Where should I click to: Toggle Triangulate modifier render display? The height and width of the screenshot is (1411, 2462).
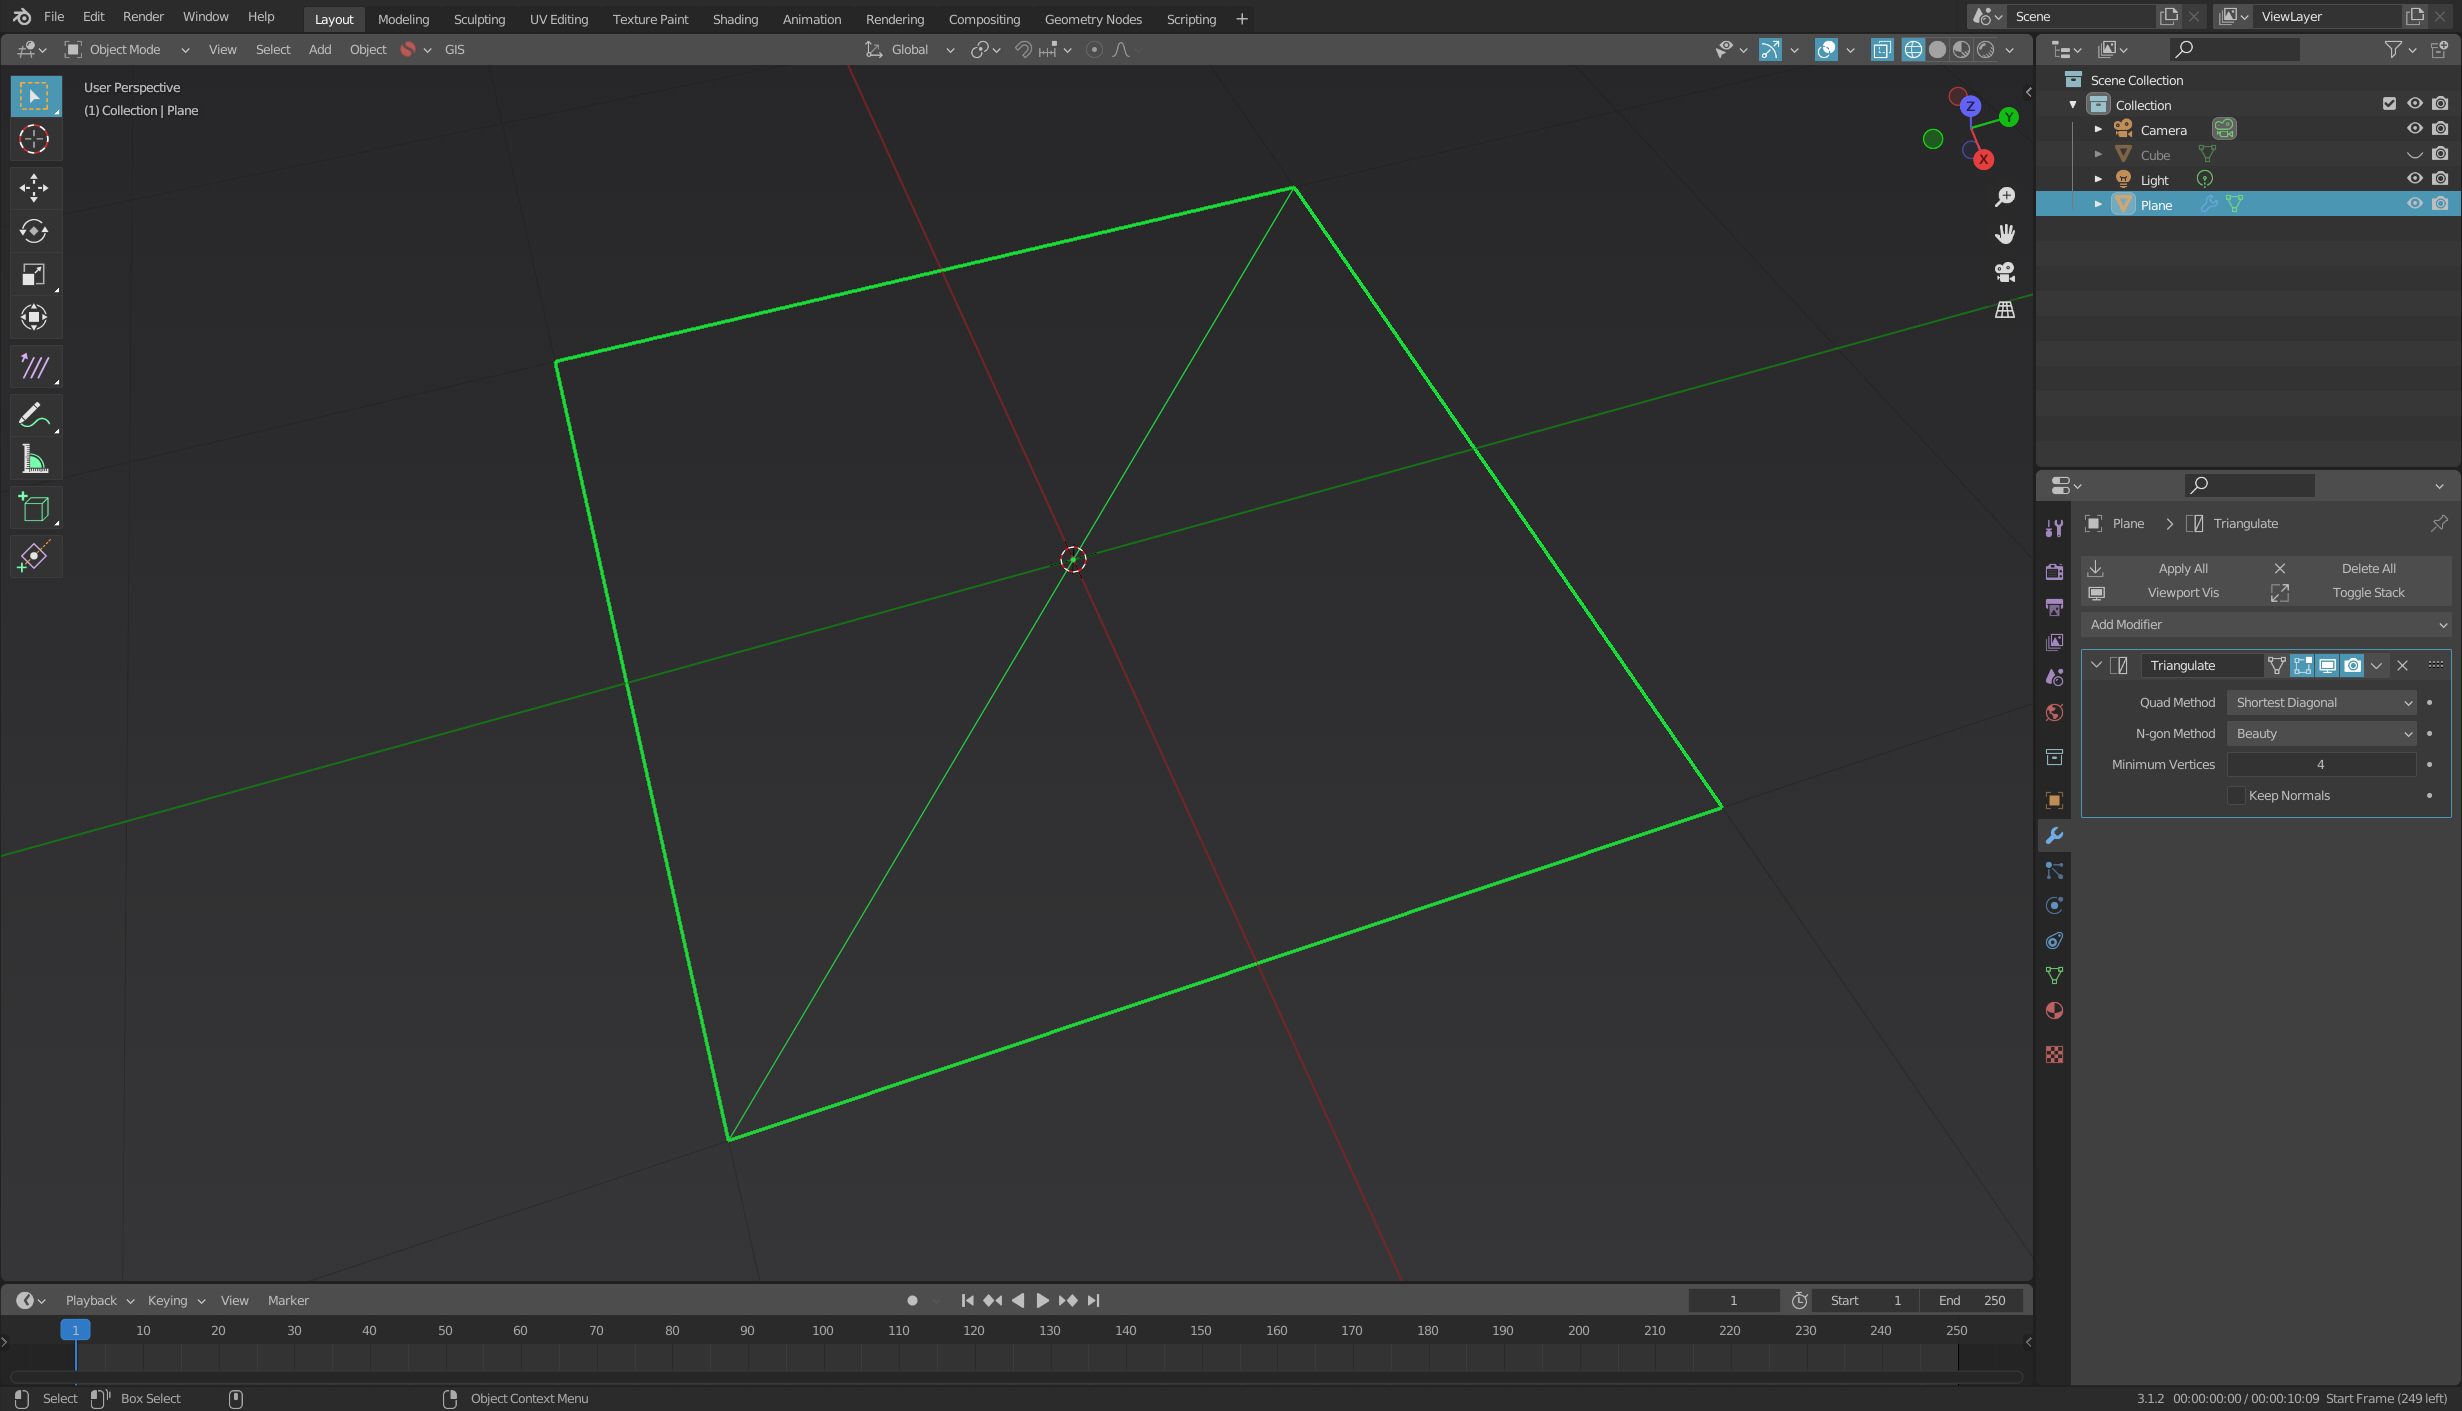(2352, 665)
